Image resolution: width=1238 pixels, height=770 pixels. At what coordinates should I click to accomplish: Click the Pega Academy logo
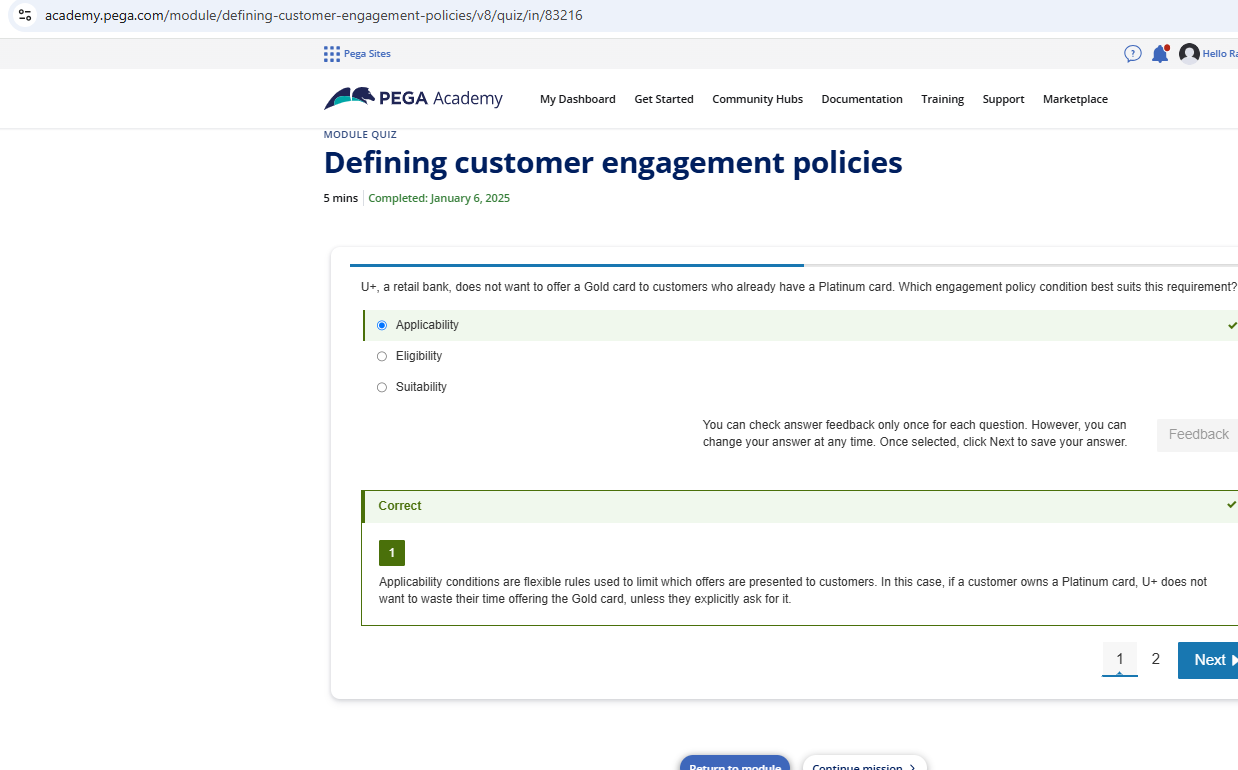[x=412, y=98]
